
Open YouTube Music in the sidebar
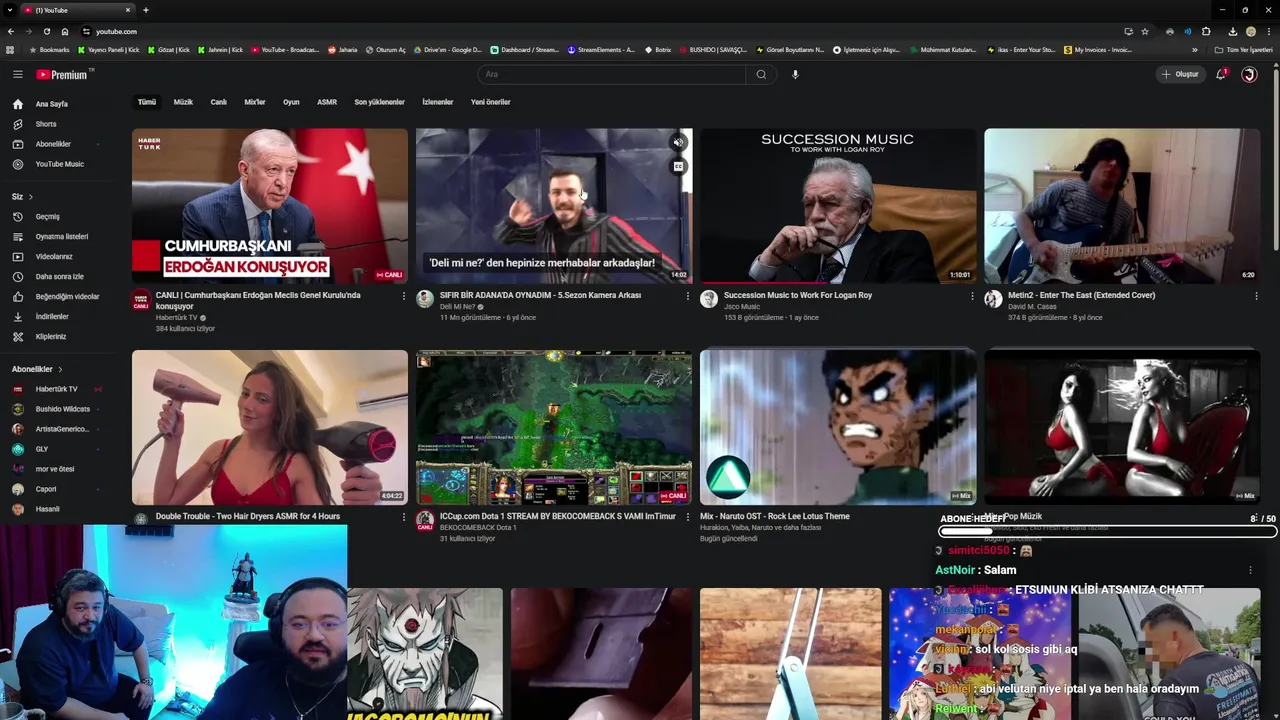(x=62, y=164)
